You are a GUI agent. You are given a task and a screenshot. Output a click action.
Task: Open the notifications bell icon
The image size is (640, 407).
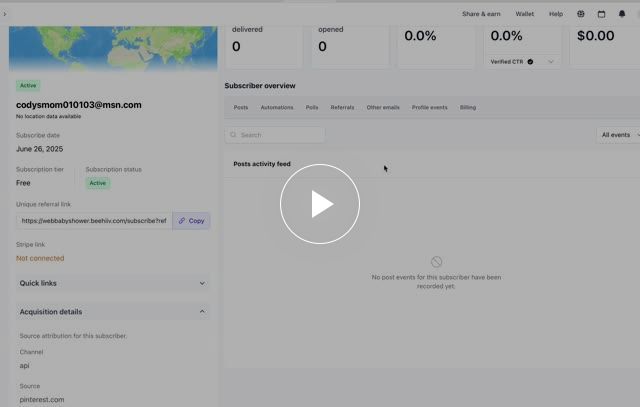(x=622, y=14)
